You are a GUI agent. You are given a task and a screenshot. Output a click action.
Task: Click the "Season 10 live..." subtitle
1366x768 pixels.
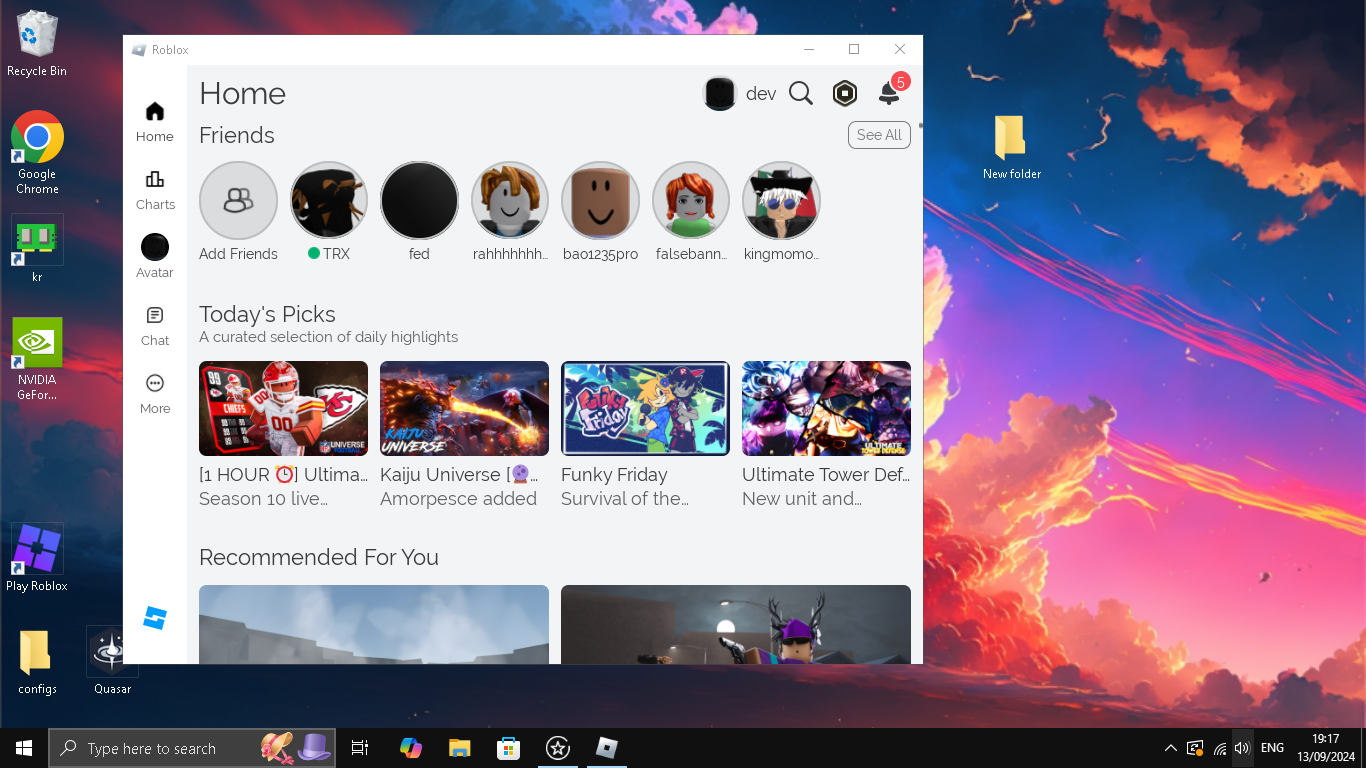pyautogui.click(x=263, y=499)
